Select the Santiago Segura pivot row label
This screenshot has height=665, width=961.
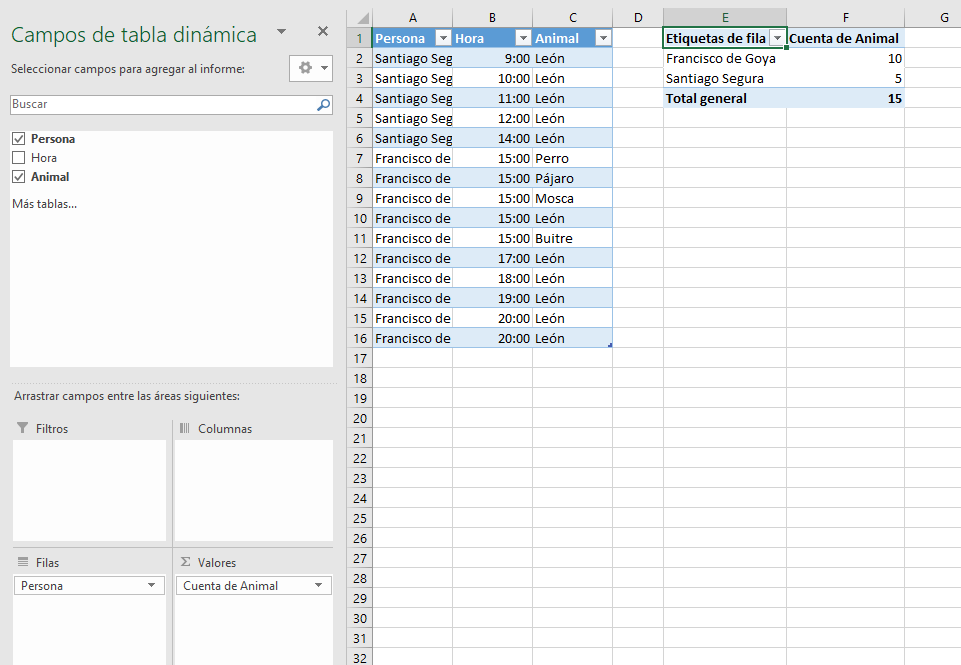(725, 78)
